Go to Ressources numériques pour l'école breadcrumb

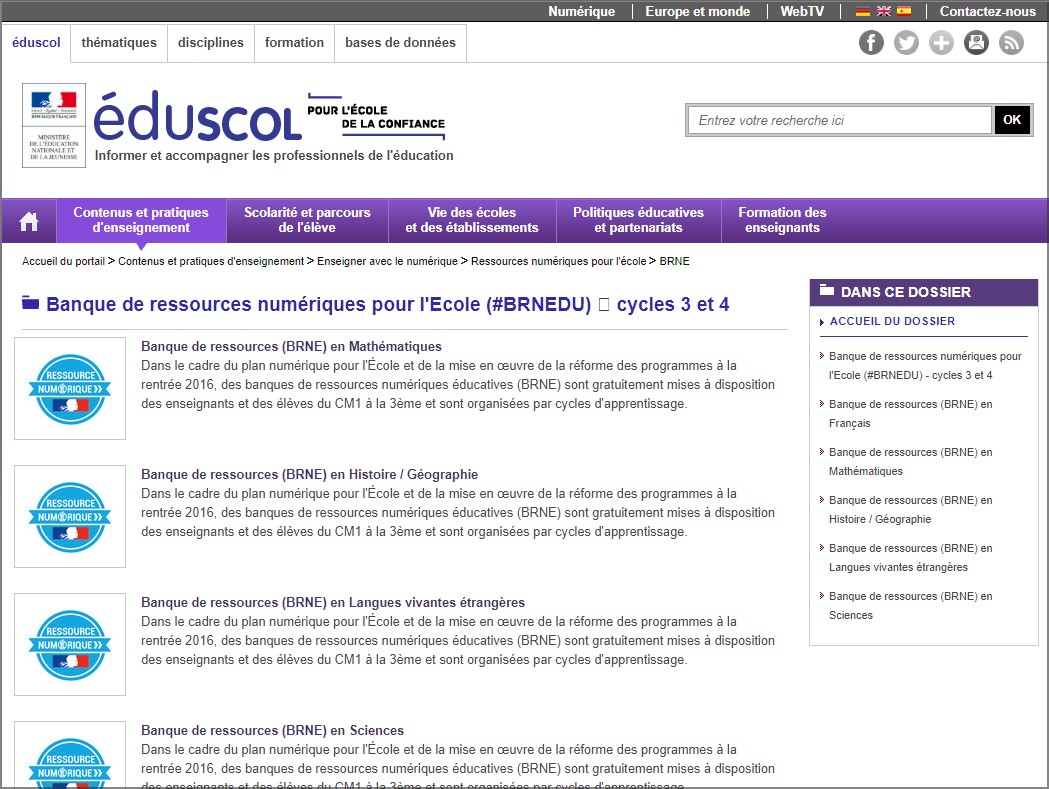click(x=559, y=262)
